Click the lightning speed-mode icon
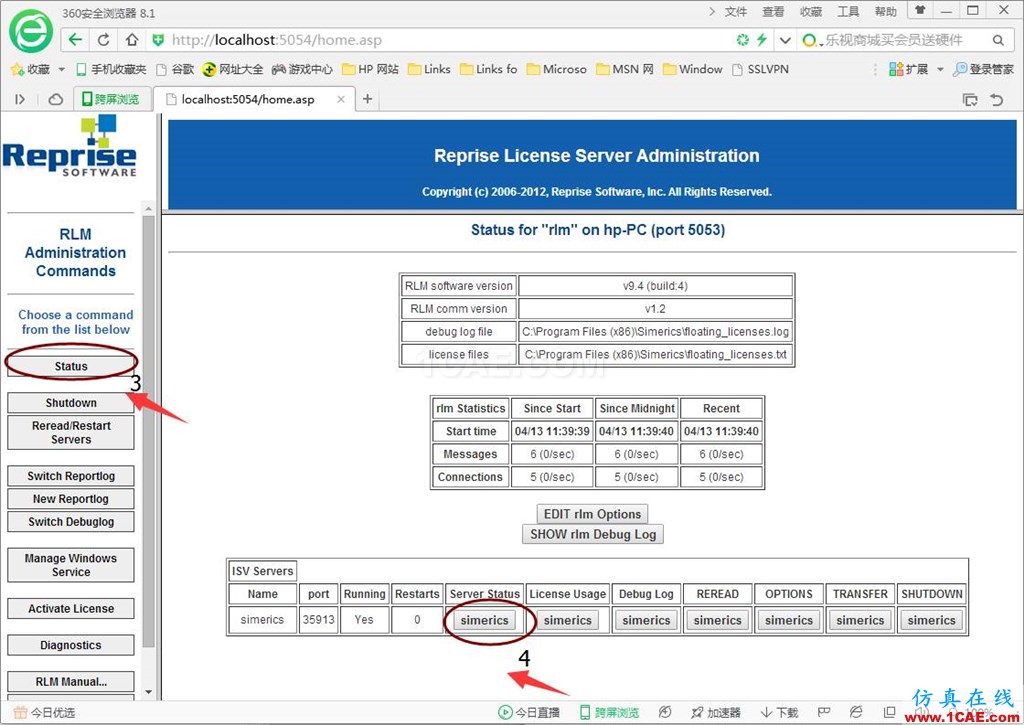The width and height of the screenshot is (1024, 725). (x=761, y=40)
